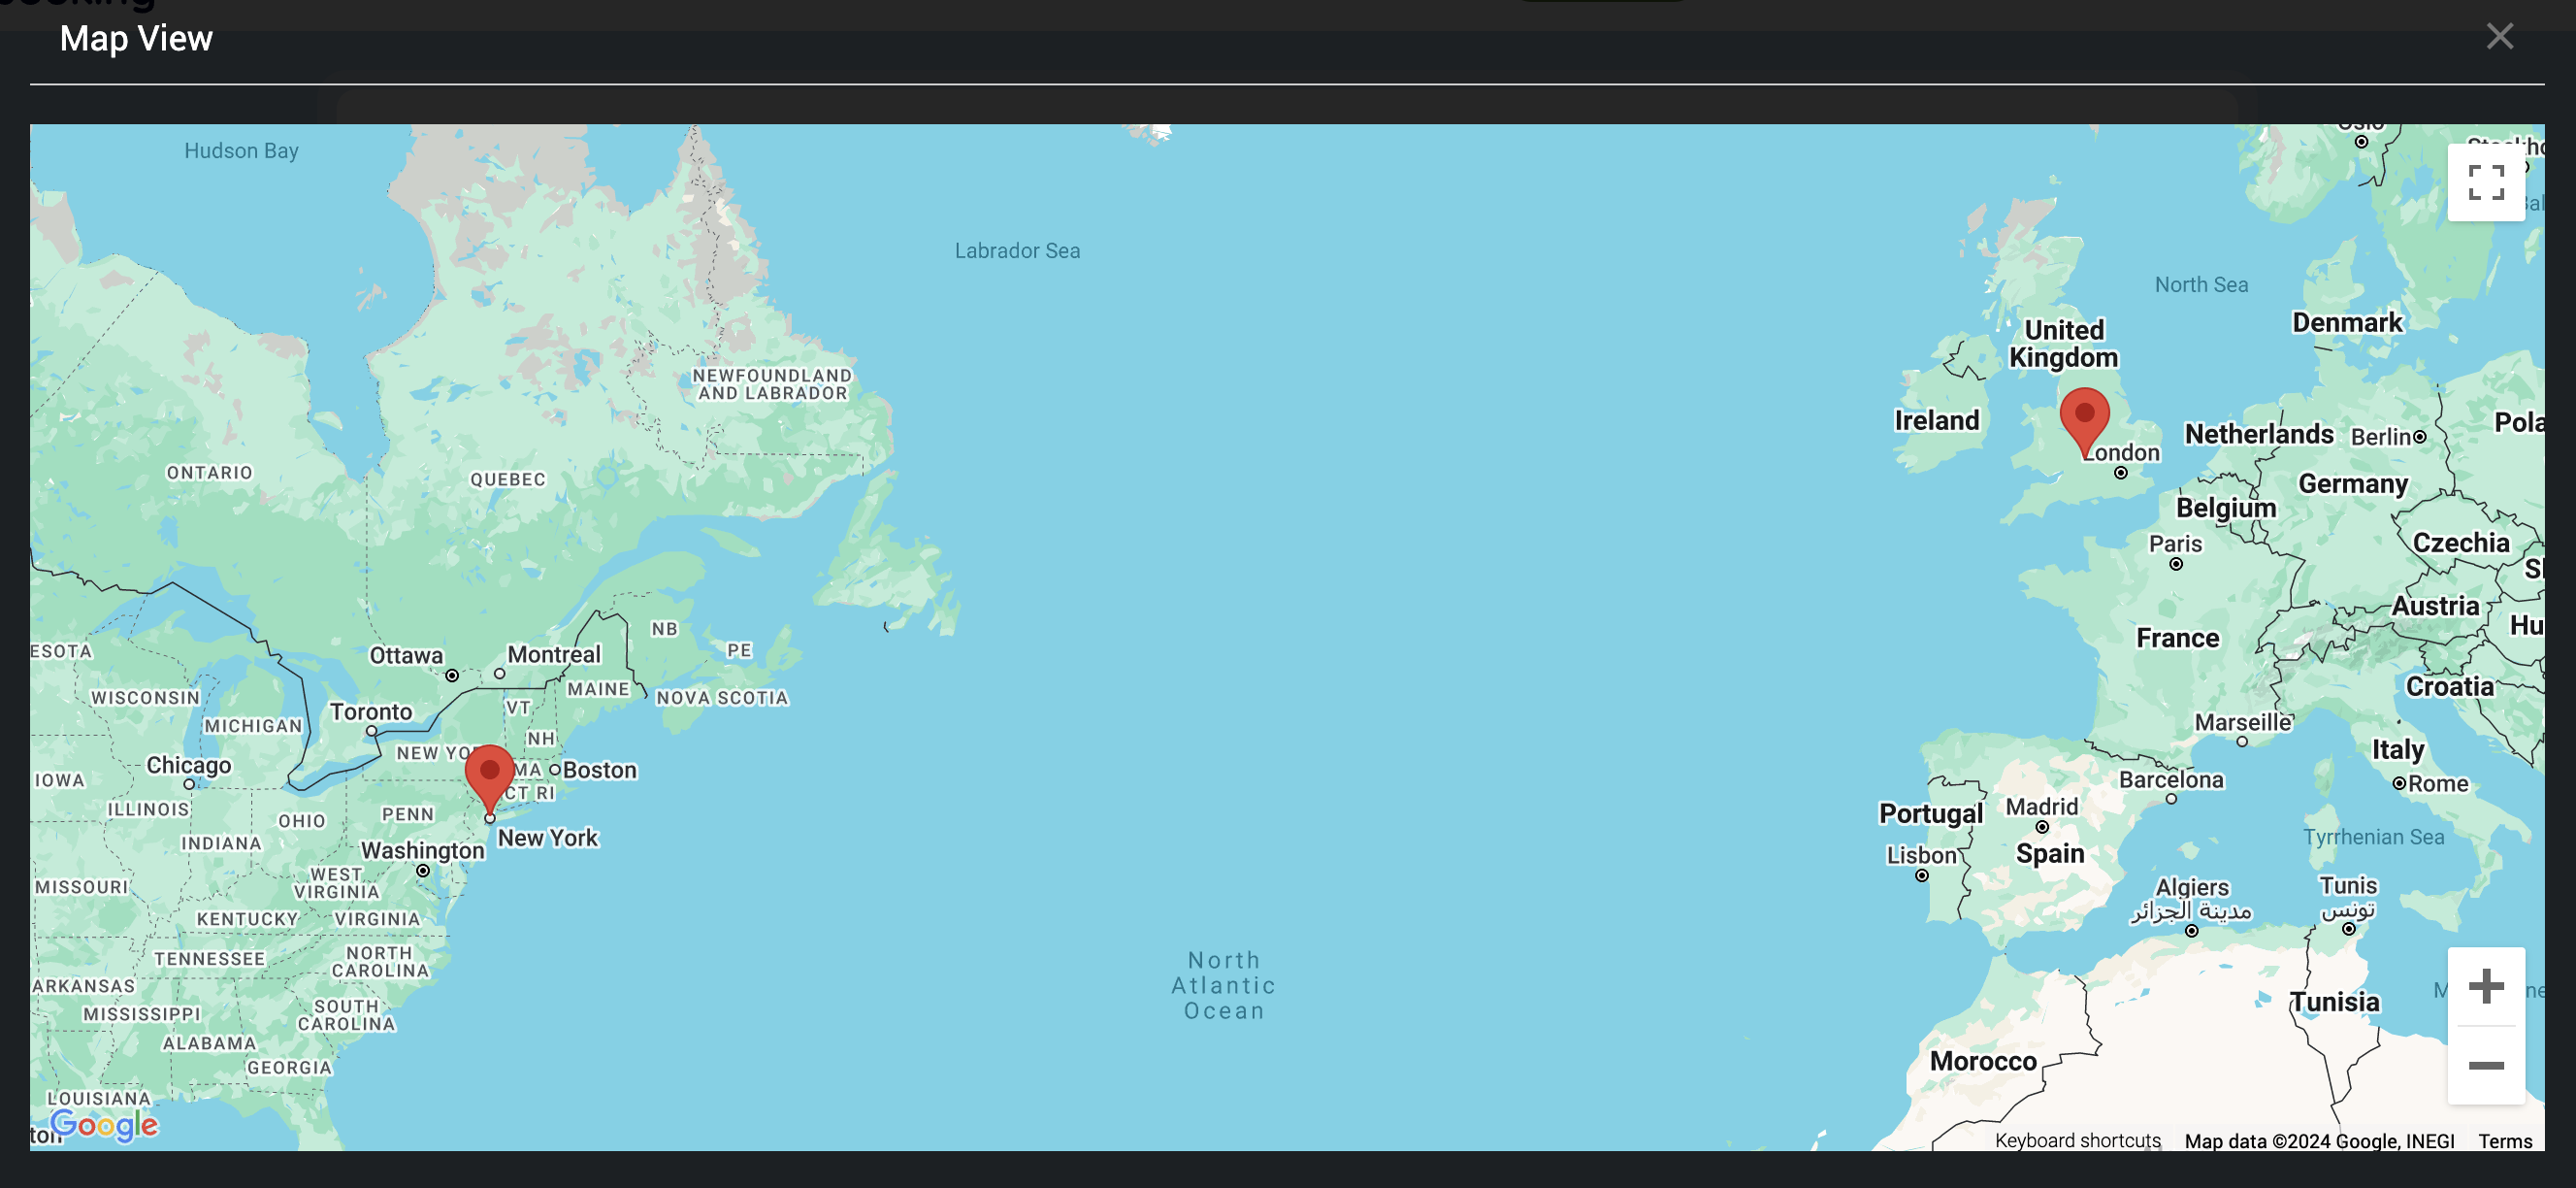The width and height of the screenshot is (2576, 1188).
Task: Open Keyboard shortcuts link
Action: tap(2077, 1140)
